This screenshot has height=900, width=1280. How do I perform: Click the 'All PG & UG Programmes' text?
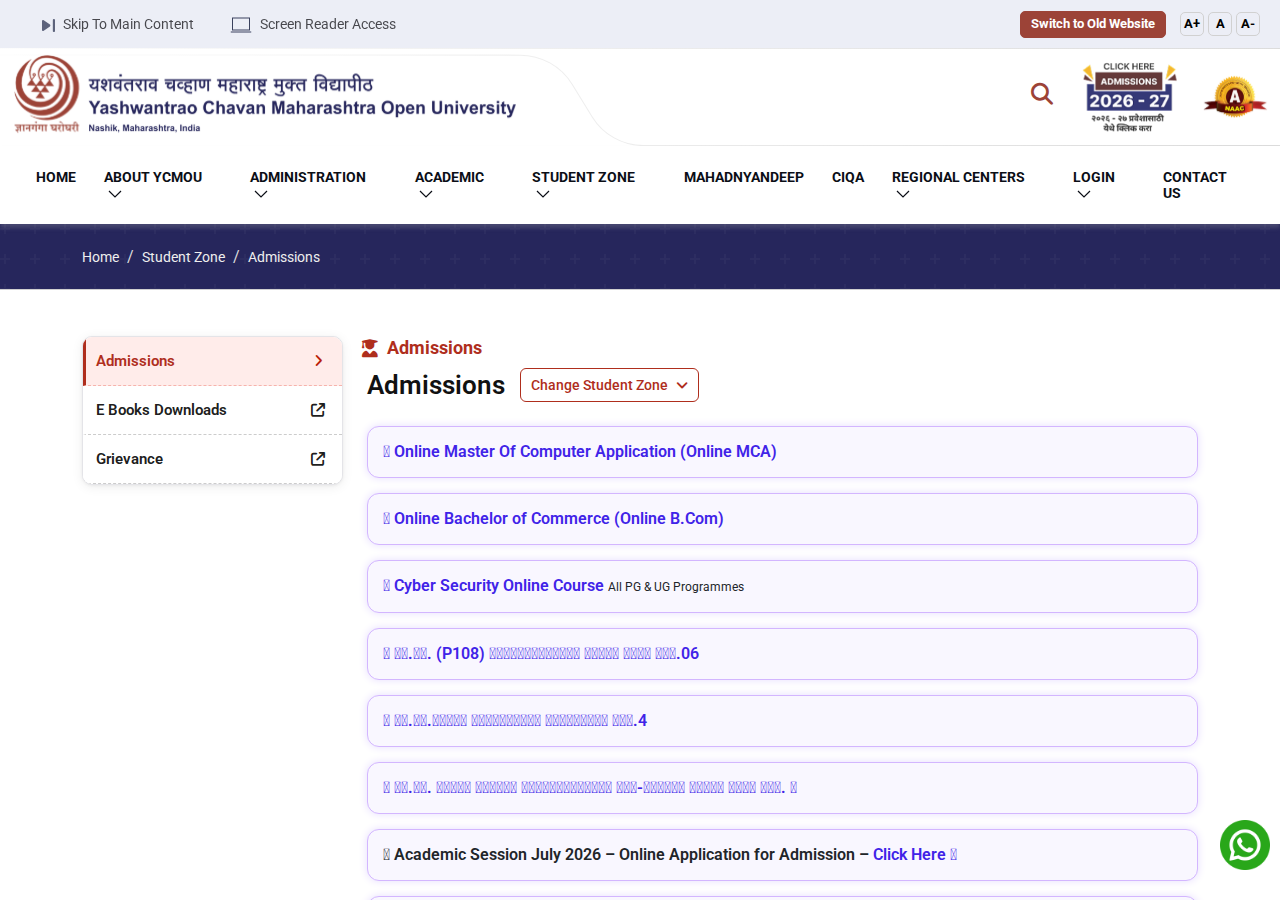tap(676, 587)
